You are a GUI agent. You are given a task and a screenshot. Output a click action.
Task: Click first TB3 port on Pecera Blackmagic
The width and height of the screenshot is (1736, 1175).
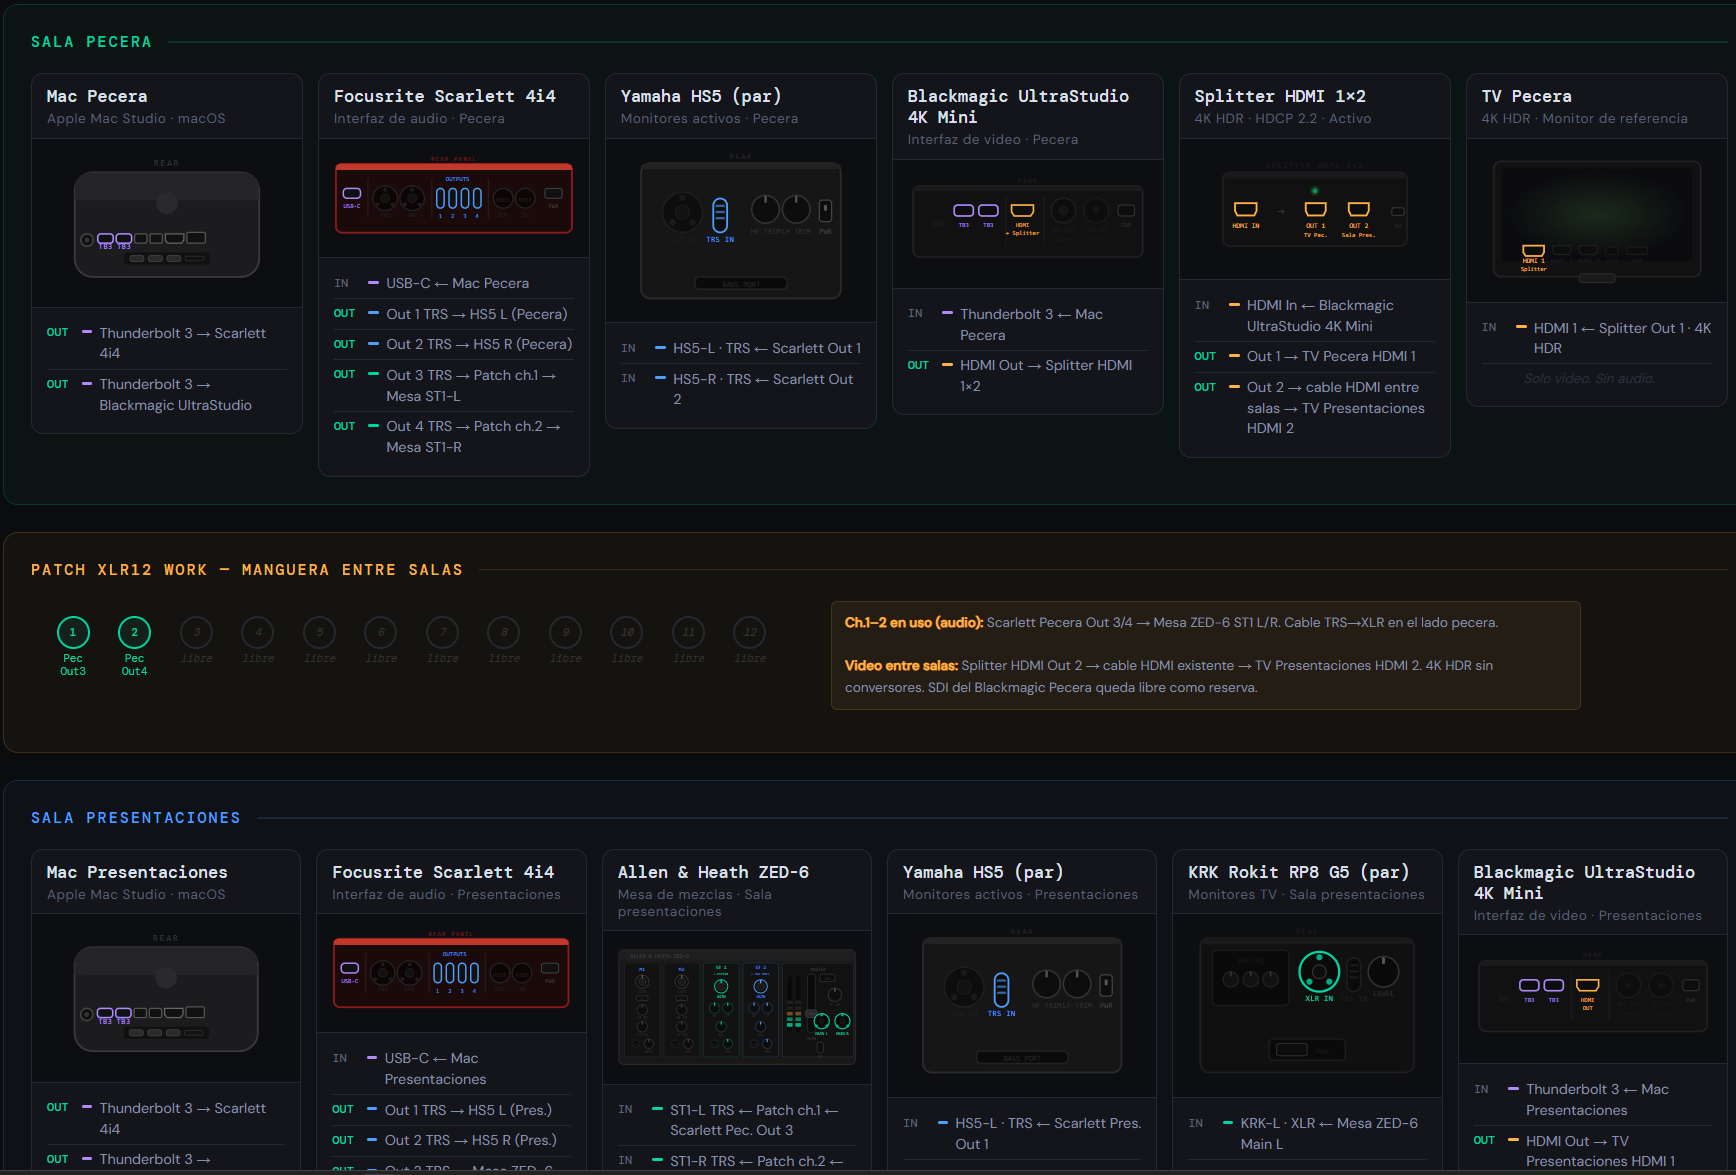963,210
